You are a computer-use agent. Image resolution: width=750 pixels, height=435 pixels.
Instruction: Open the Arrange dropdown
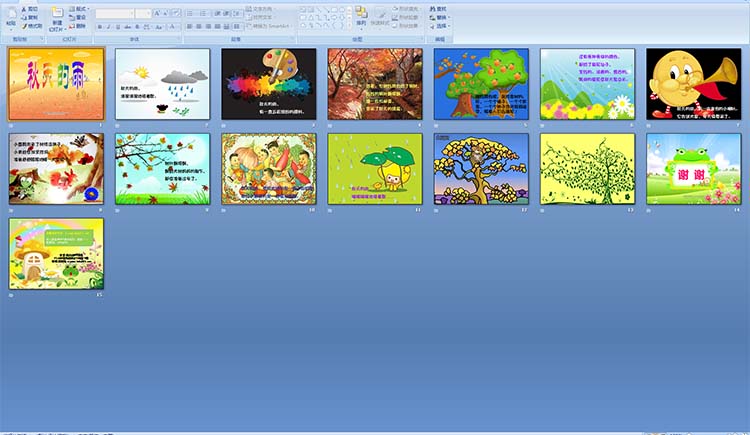coord(362,18)
